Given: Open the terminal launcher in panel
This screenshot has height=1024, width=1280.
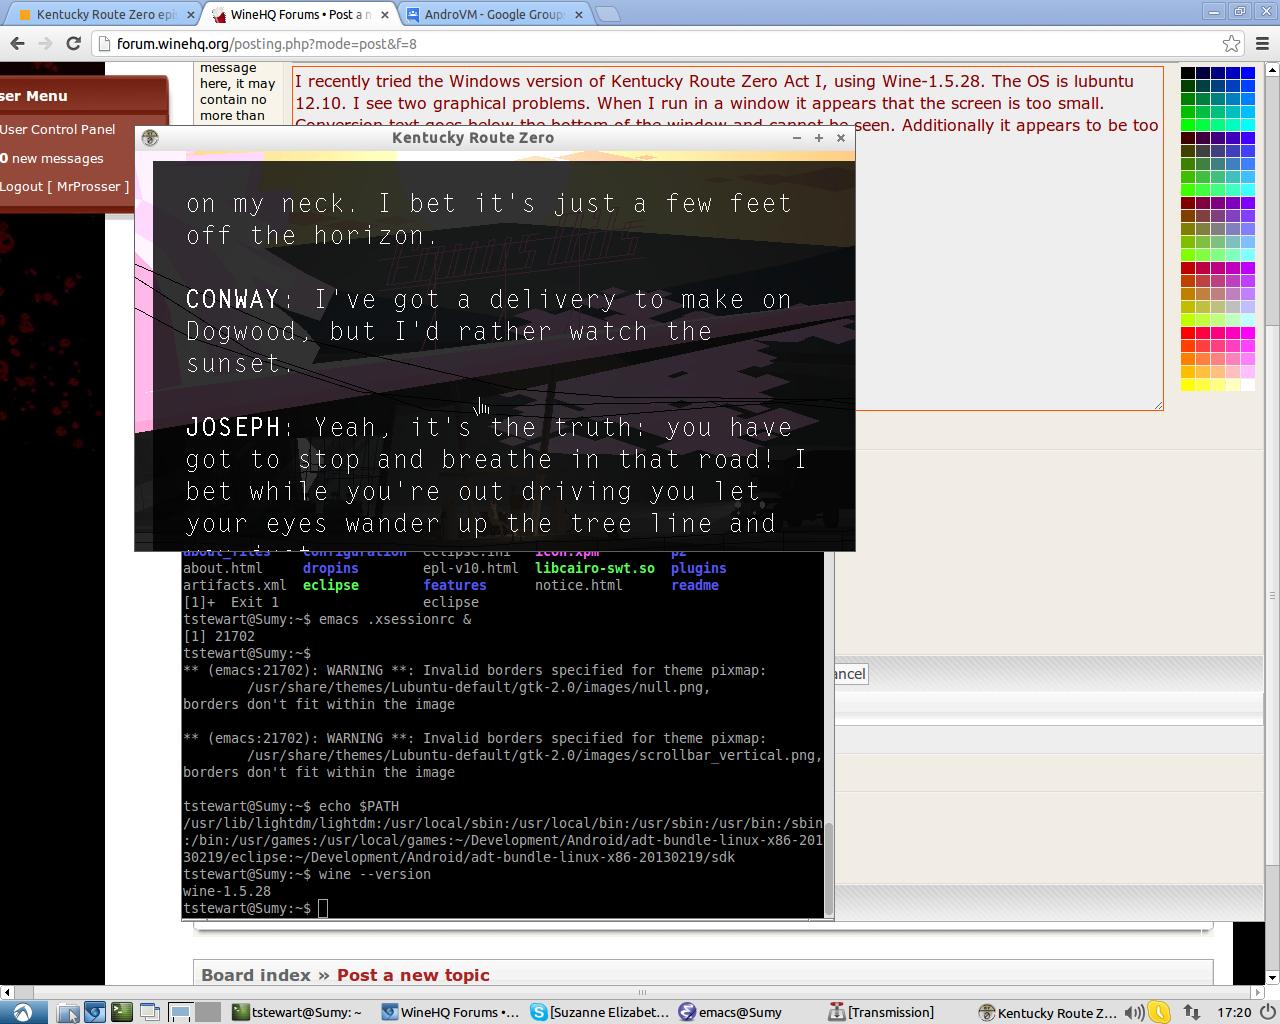Looking at the screenshot, I should [121, 1012].
